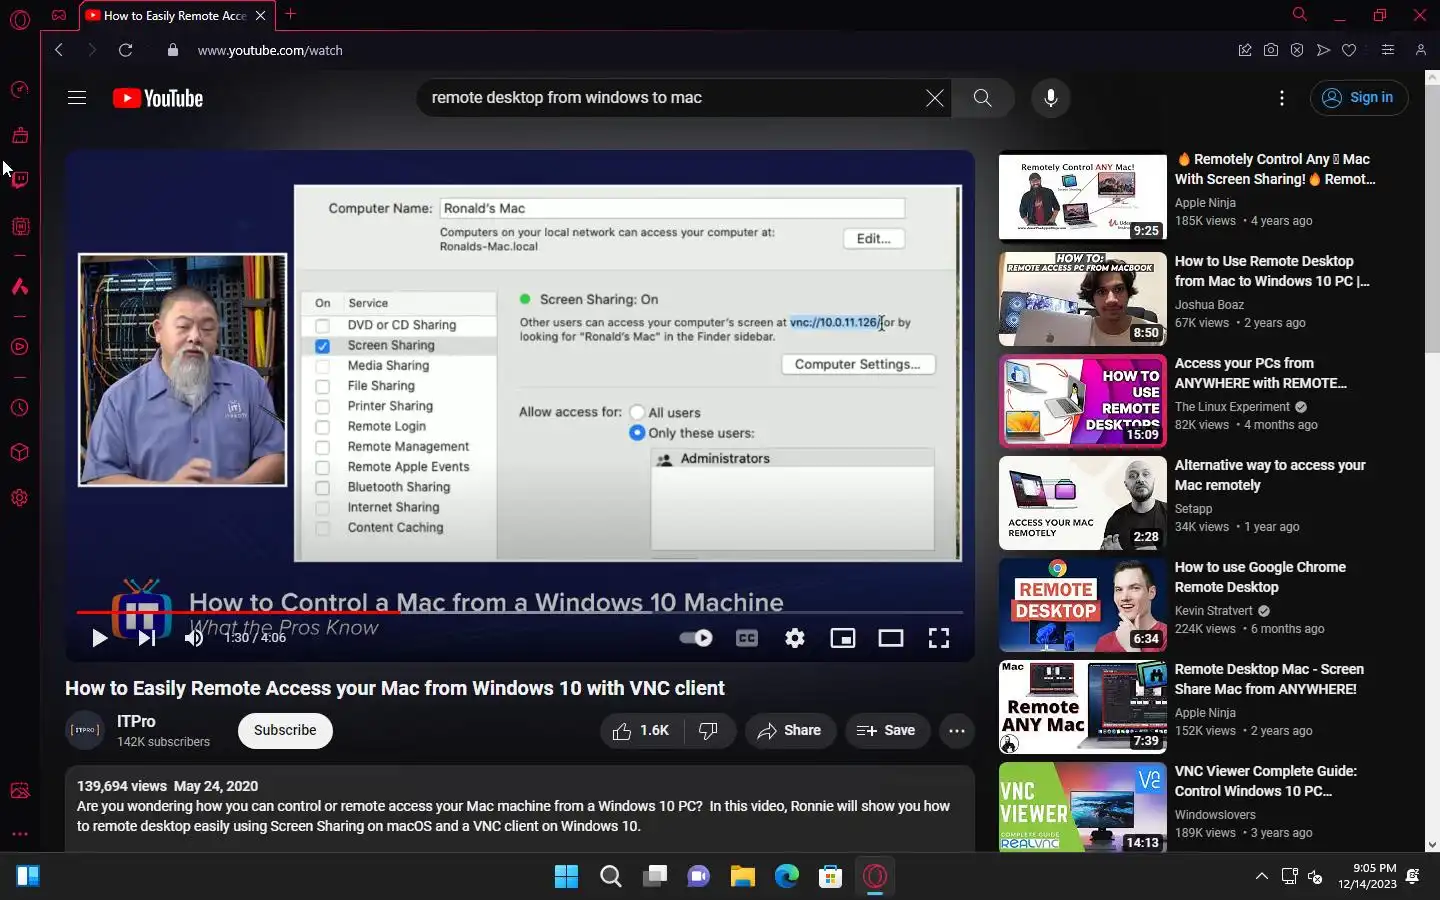Clear the search box with the X
This screenshot has height=900, width=1440.
tap(934, 98)
